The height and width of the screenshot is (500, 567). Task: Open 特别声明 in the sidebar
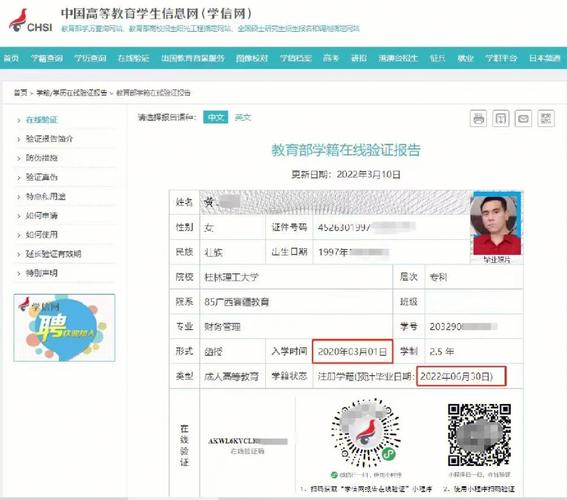point(42,273)
